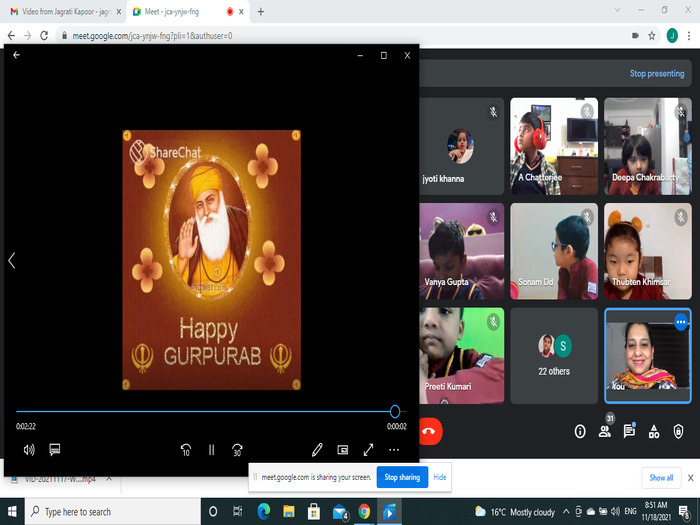The image size is (700, 525).
Task: Expand hidden system tray icons chevron
Action: [566, 512]
